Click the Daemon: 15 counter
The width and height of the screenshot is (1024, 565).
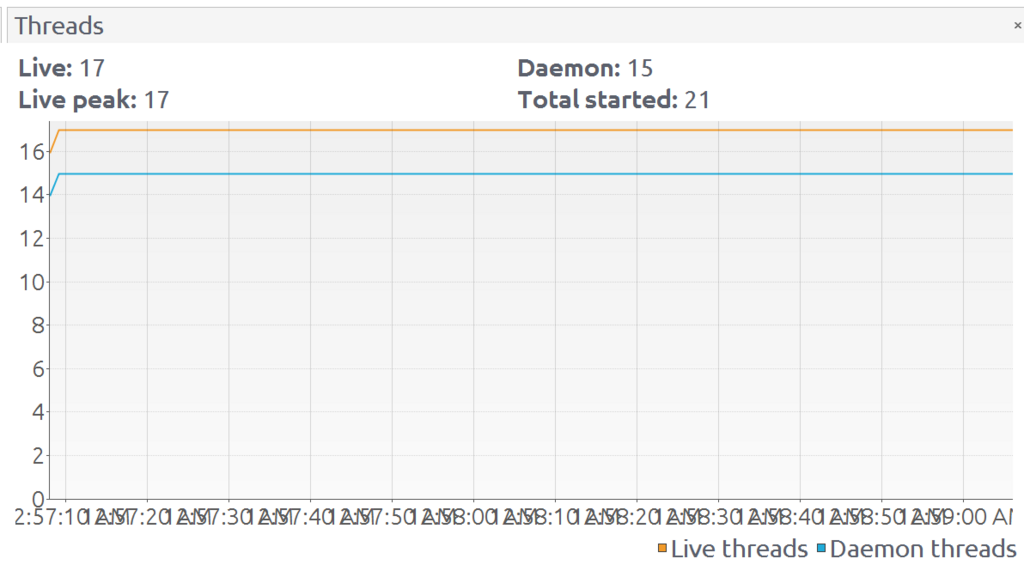tap(585, 68)
